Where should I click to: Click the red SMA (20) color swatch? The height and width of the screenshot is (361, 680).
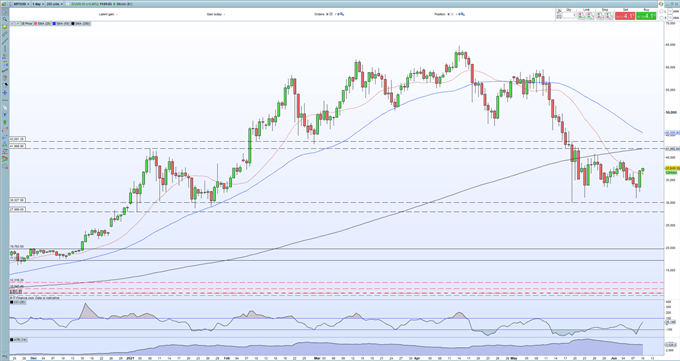click(36, 23)
